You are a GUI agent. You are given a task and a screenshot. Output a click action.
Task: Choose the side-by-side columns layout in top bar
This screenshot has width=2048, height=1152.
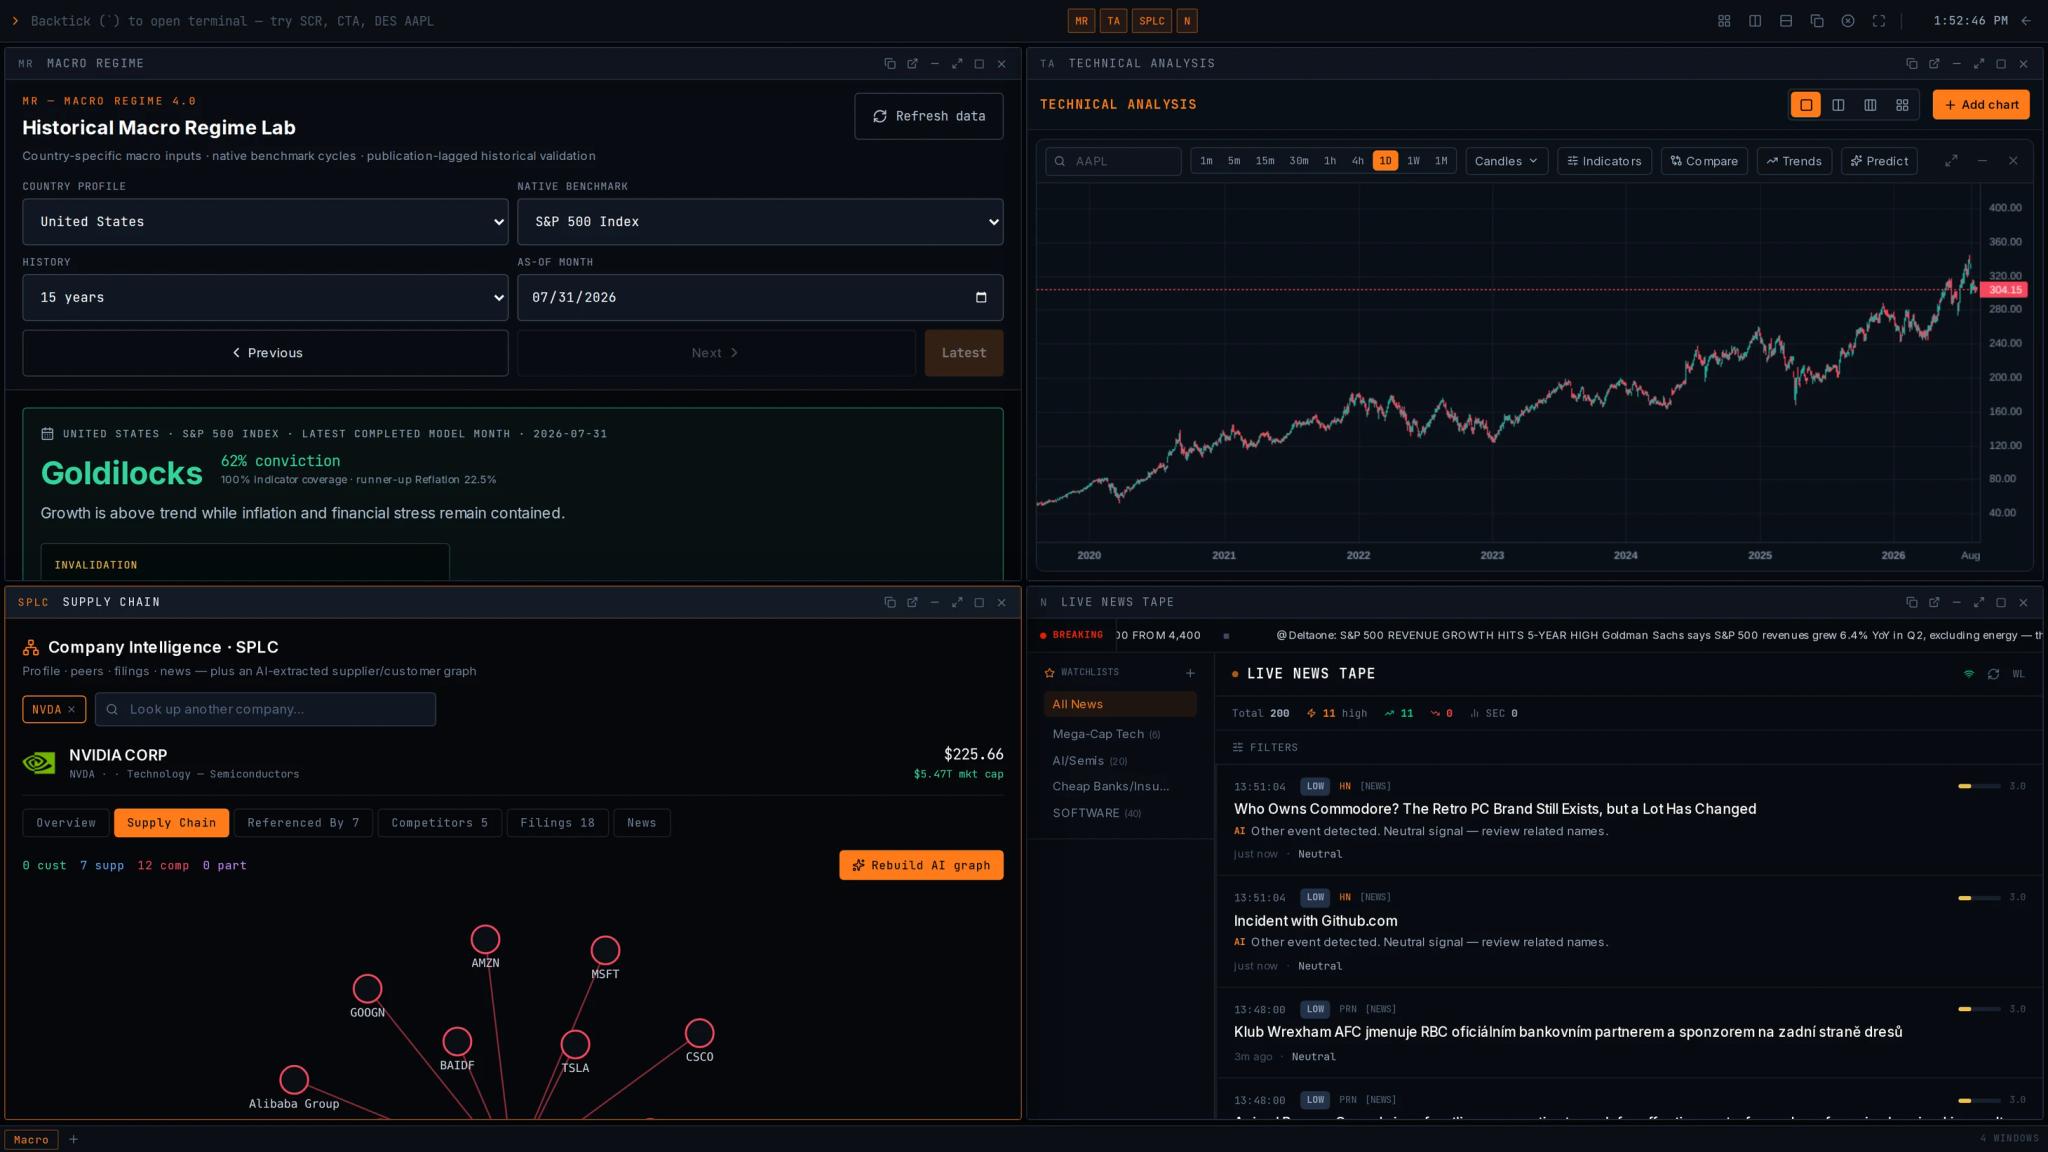(1755, 21)
